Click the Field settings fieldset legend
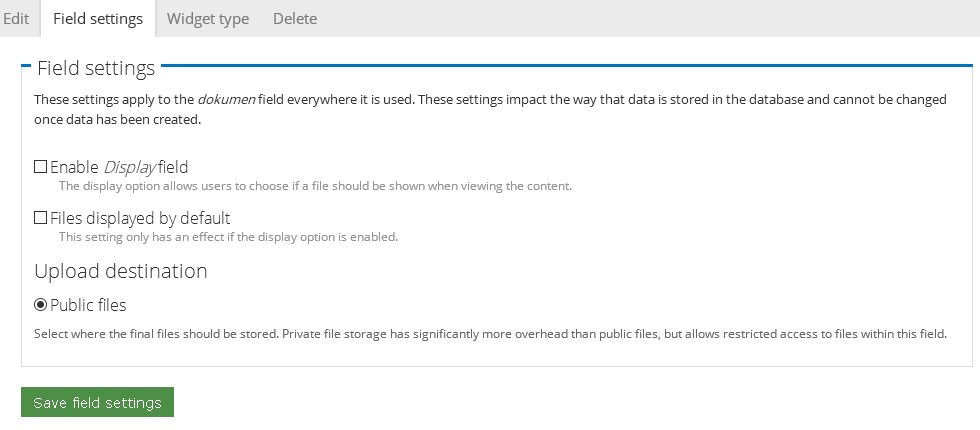 pyautogui.click(x=96, y=68)
